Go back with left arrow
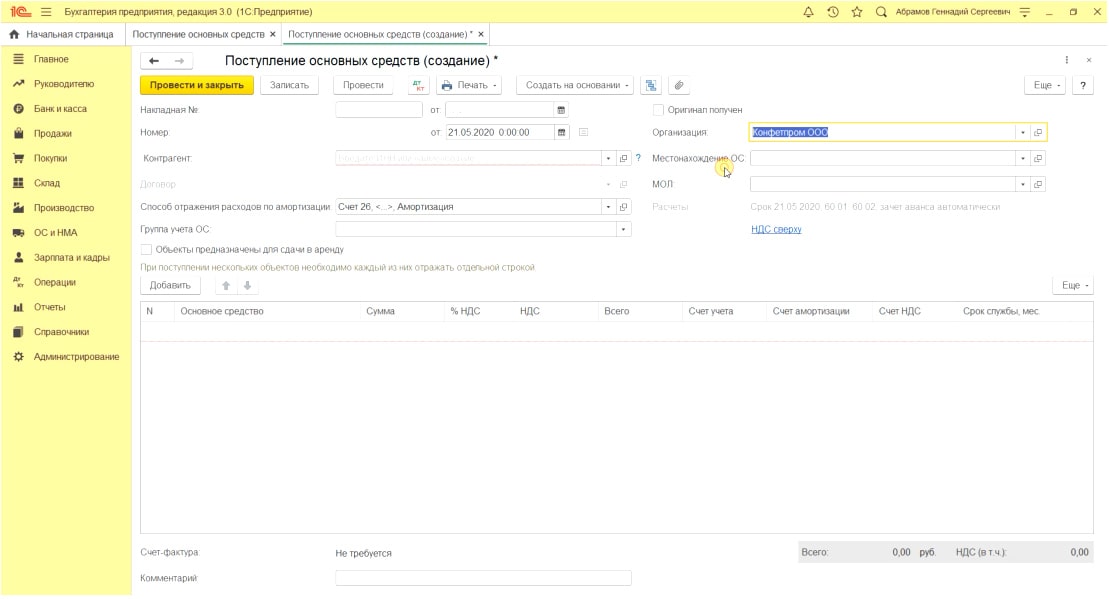Viewport: 1109px width, 599px height. [154, 61]
